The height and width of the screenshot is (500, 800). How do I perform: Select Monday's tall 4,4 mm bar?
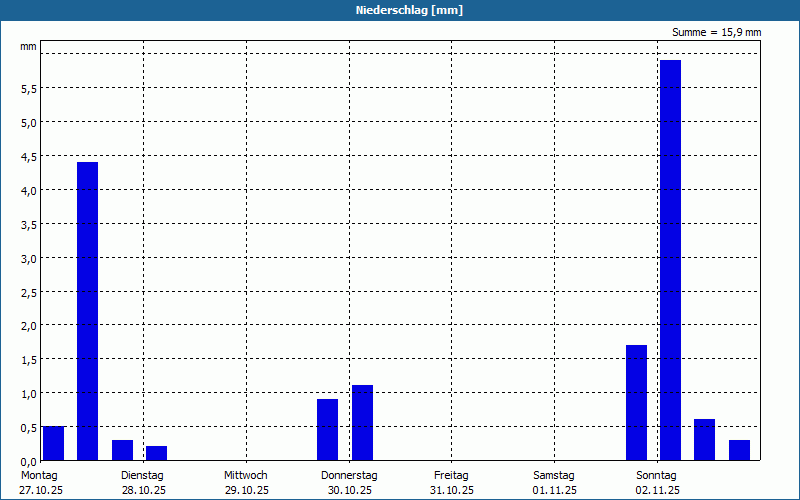click(87, 311)
